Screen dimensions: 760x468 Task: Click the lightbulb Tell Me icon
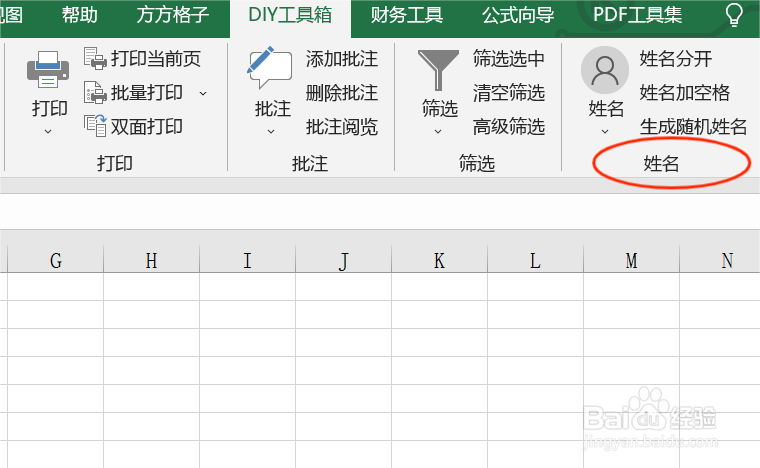pyautogui.click(x=734, y=15)
